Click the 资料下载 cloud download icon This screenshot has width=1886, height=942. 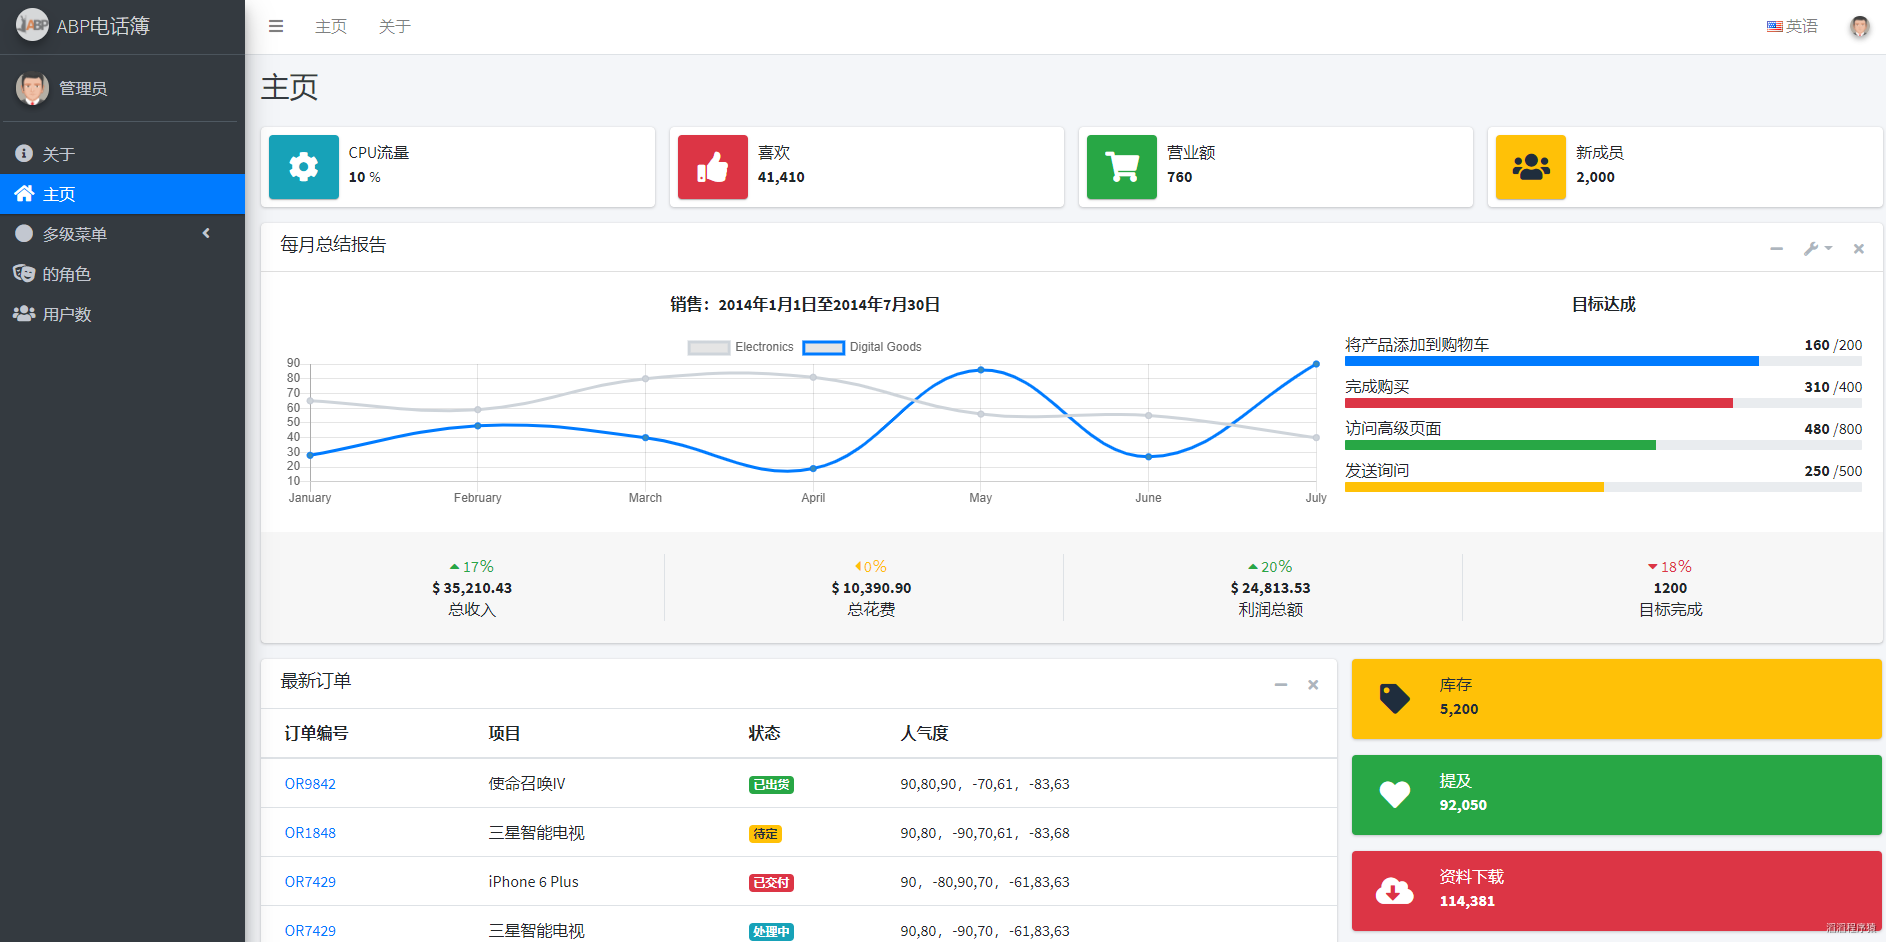[x=1395, y=890]
